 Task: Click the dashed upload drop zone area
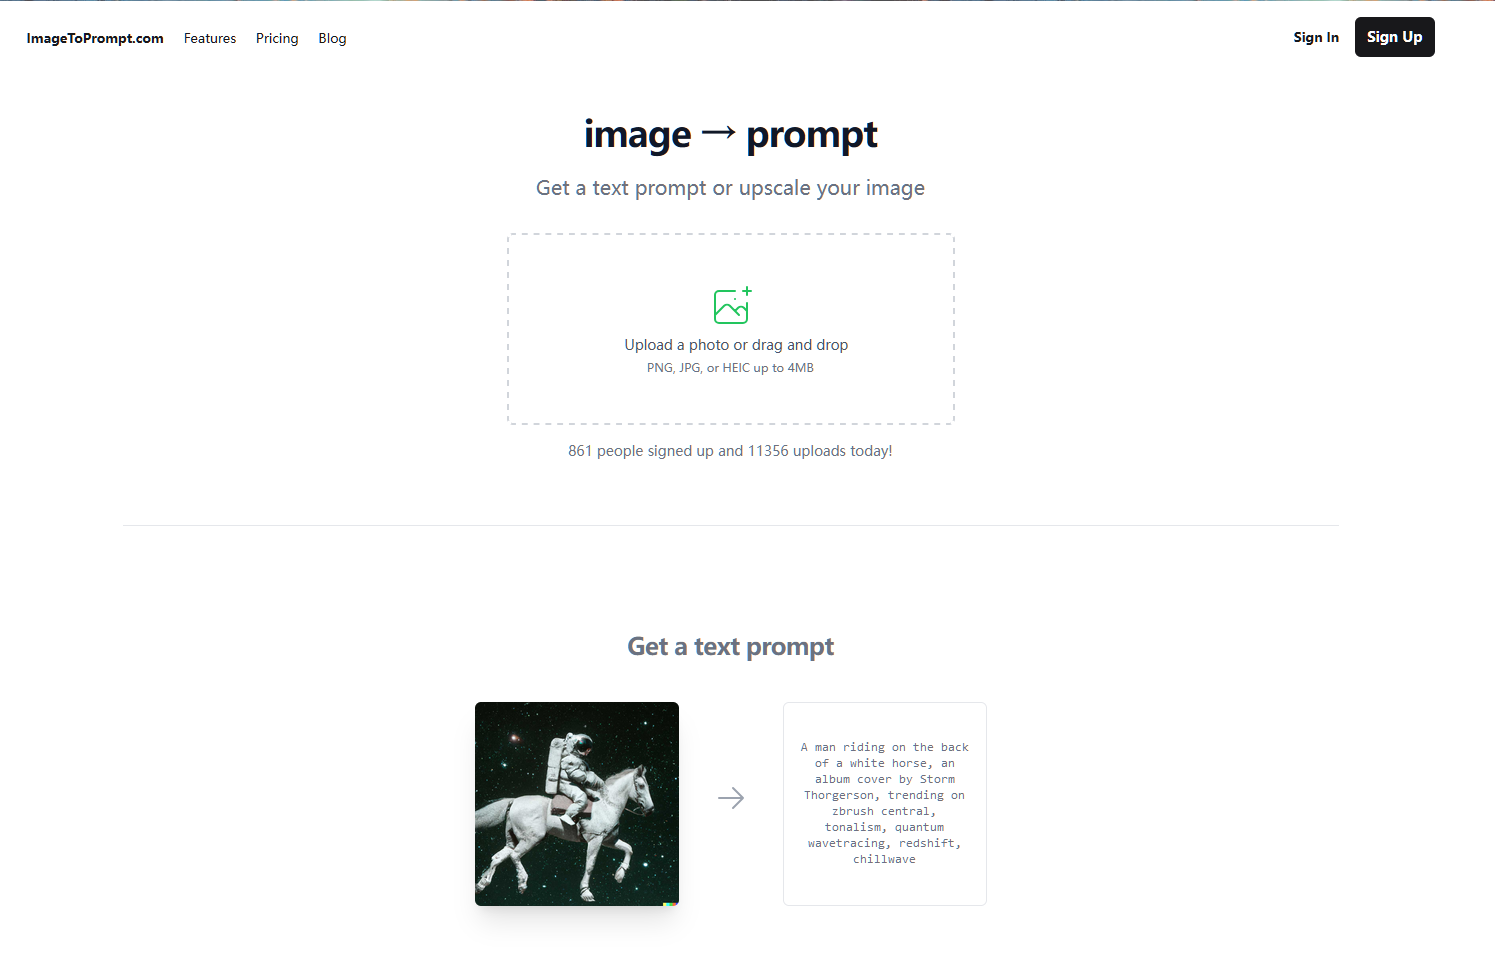[x=731, y=329]
